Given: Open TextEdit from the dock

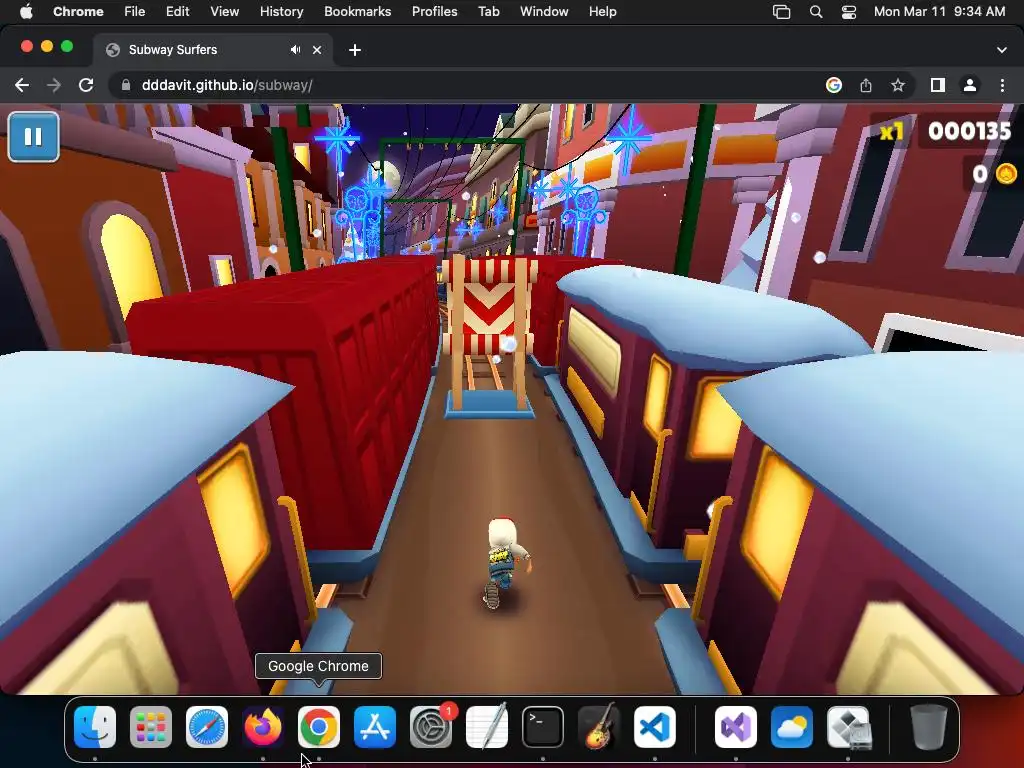Looking at the screenshot, I should 487,726.
